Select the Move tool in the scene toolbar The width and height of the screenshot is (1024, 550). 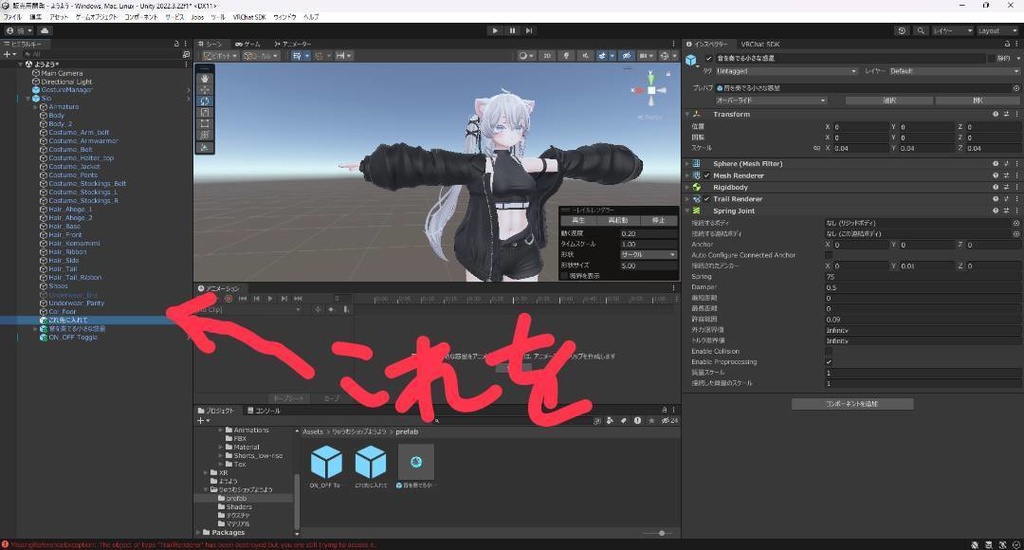coord(205,89)
